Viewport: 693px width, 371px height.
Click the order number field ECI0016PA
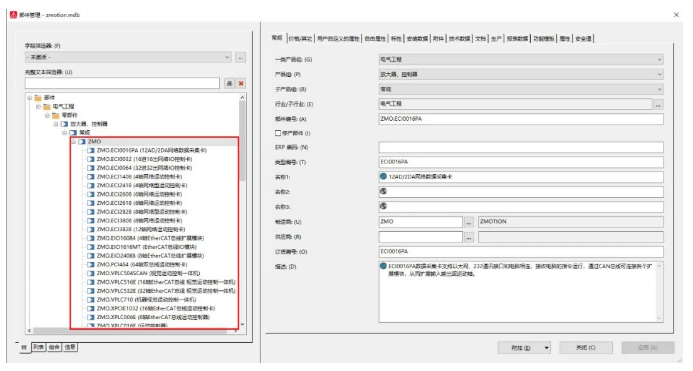(521, 252)
